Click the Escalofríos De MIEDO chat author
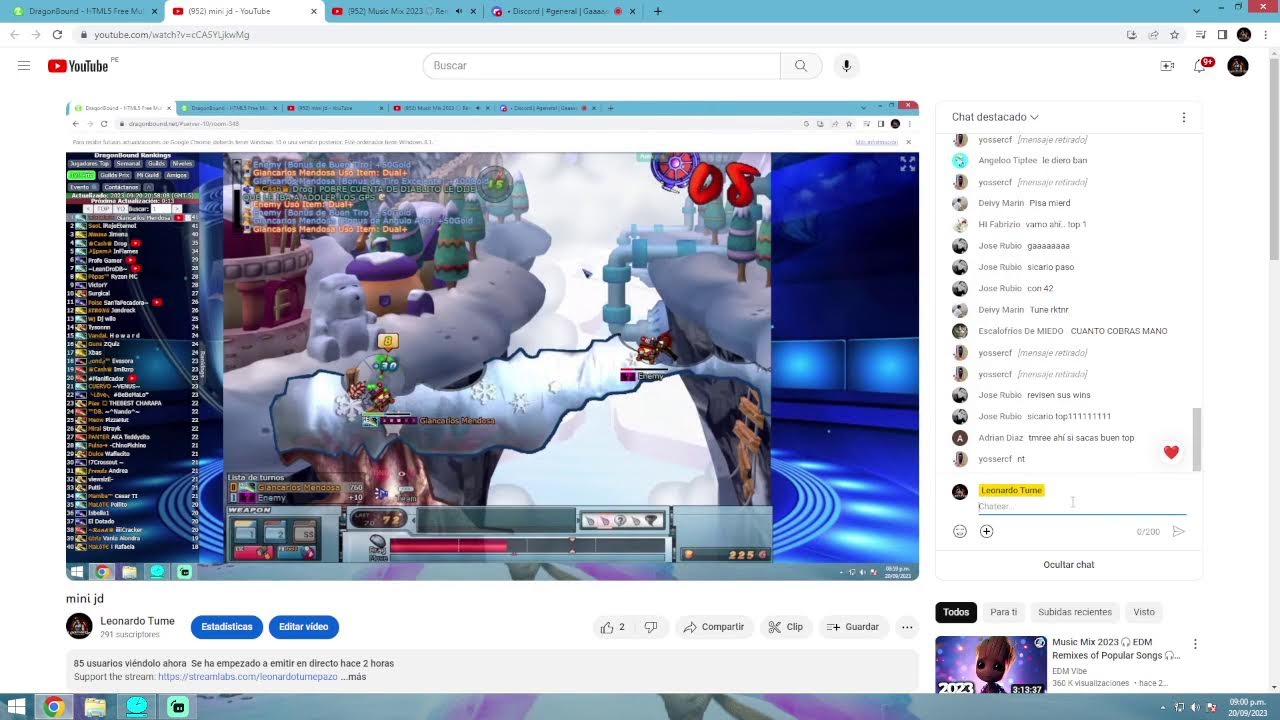 click(x=1021, y=331)
